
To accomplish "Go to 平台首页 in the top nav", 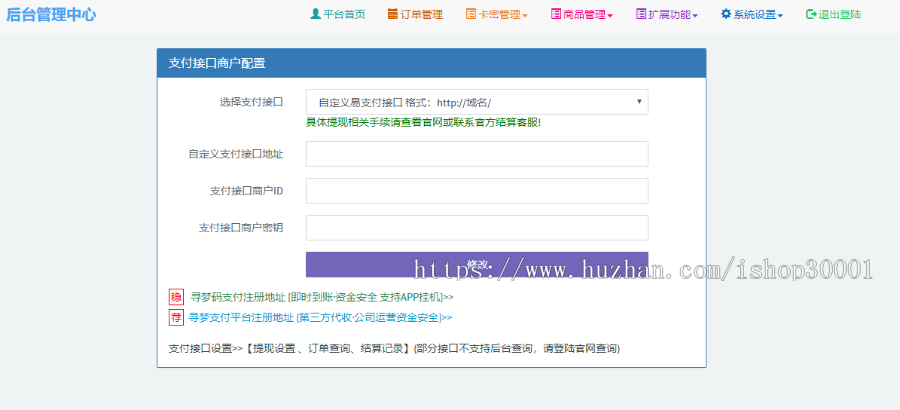I will (x=344, y=15).
